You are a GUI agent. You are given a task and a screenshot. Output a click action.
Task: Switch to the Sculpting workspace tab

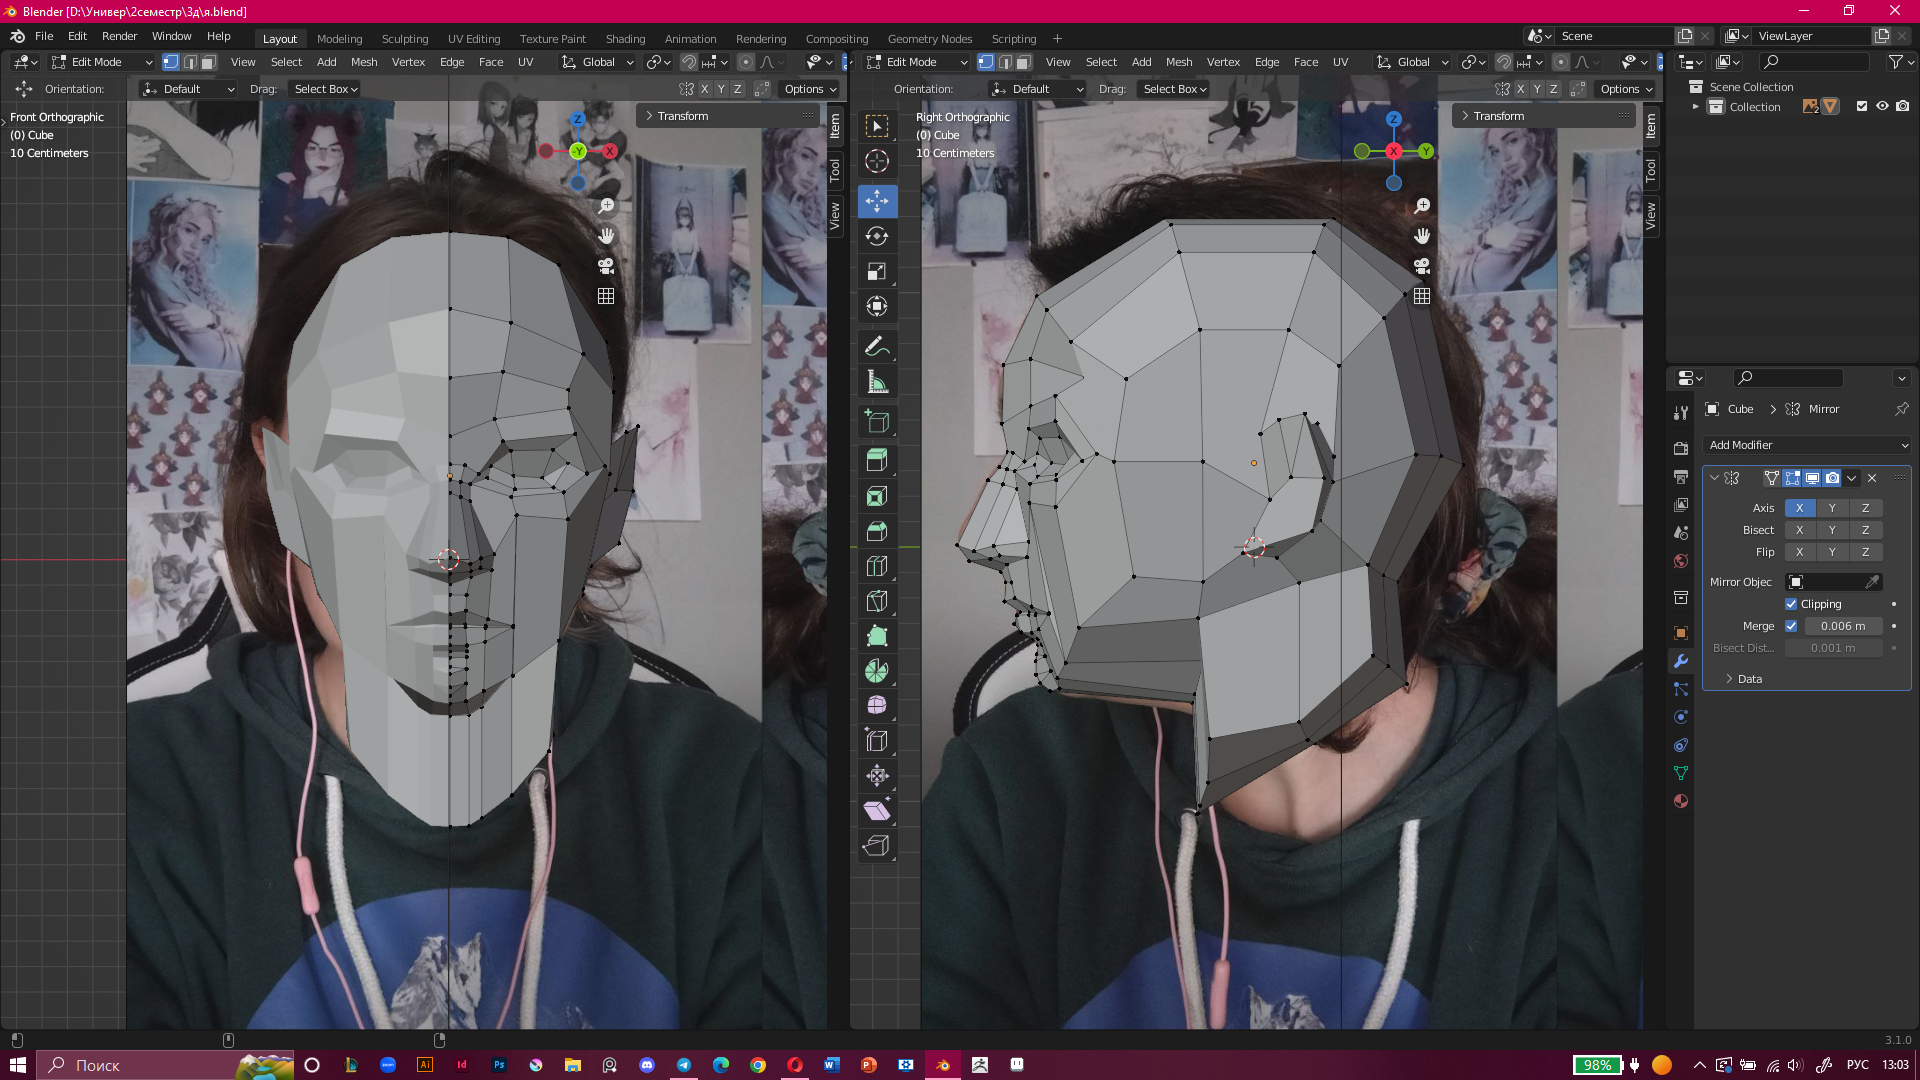click(404, 39)
